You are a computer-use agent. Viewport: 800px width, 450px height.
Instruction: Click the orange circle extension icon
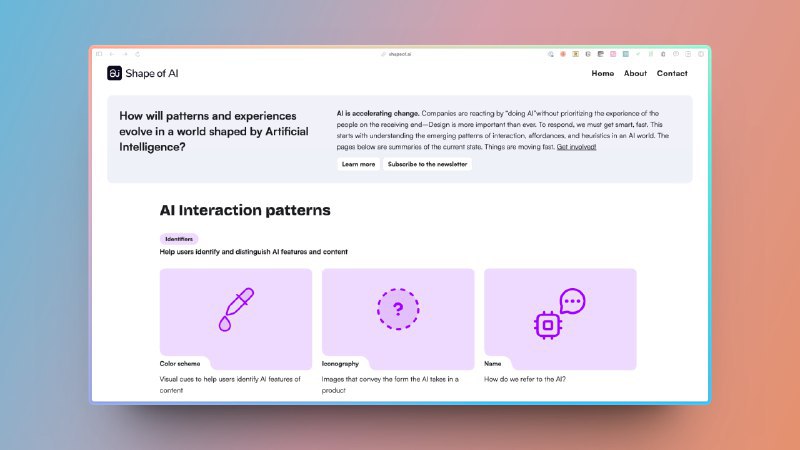pyautogui.click(x=563, y=53)
